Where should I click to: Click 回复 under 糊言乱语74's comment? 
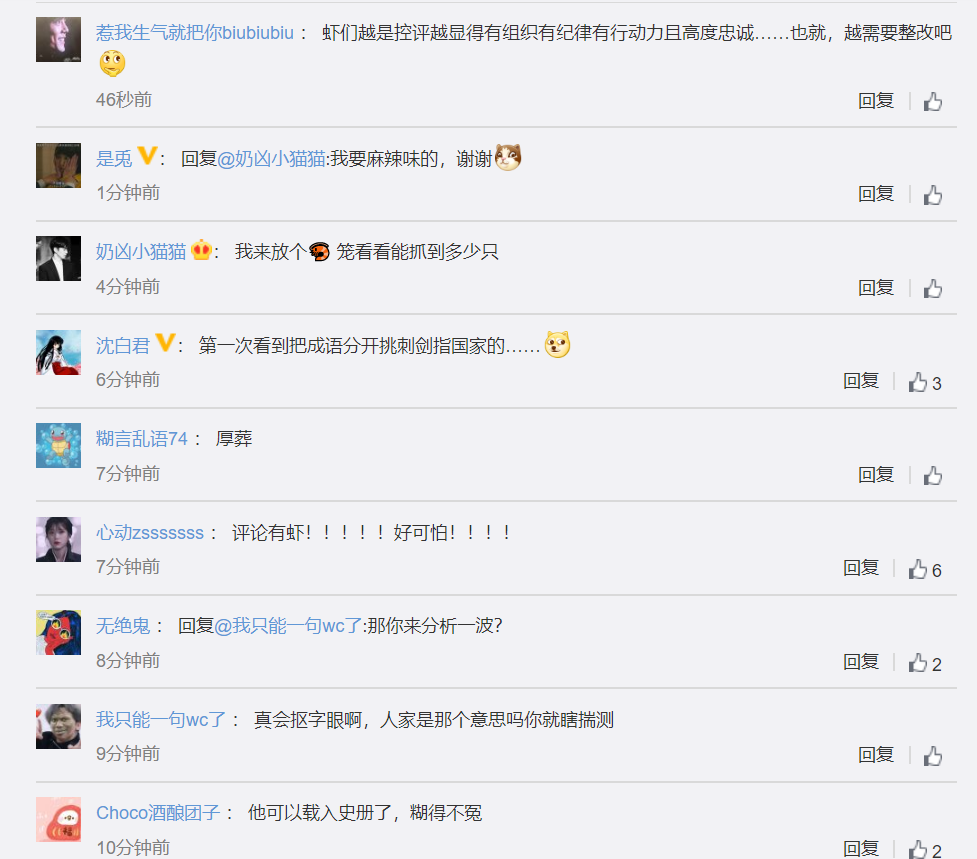point(876,475)
